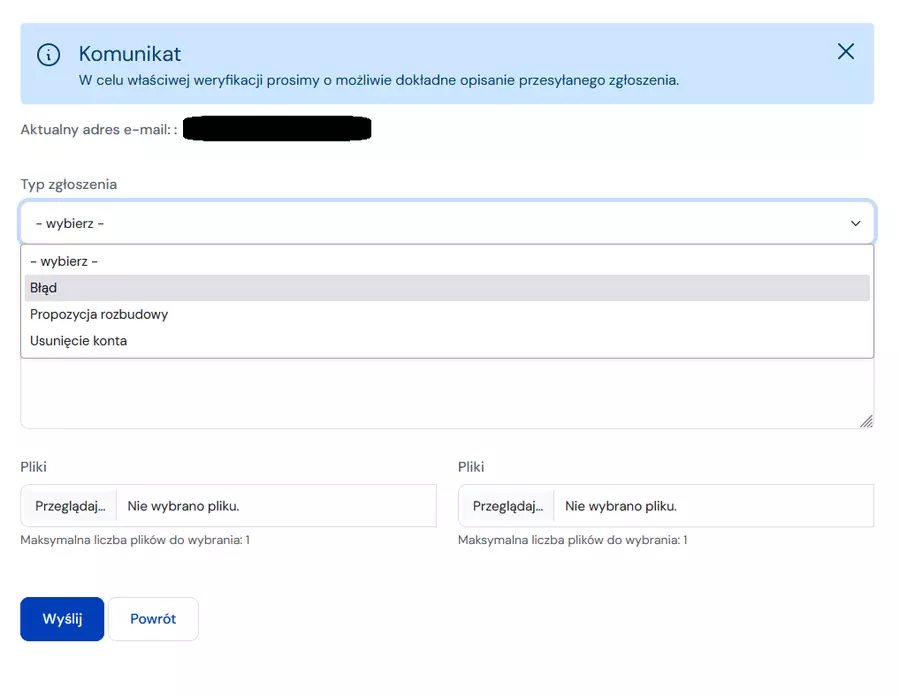This screenshot has height=696, width=900.
Task: Click the 'Komunikat' heading text
Action: [130, 54]
